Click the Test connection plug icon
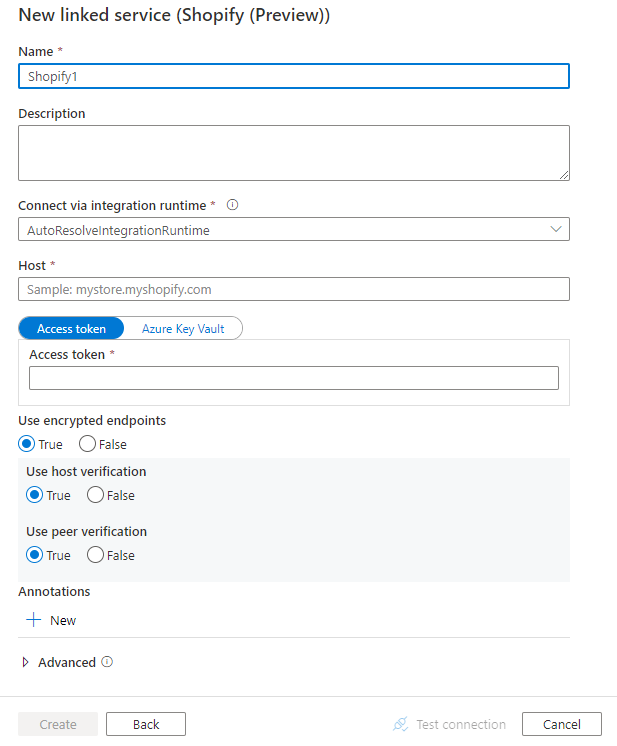The image size is (617, 746). [401, 724]
